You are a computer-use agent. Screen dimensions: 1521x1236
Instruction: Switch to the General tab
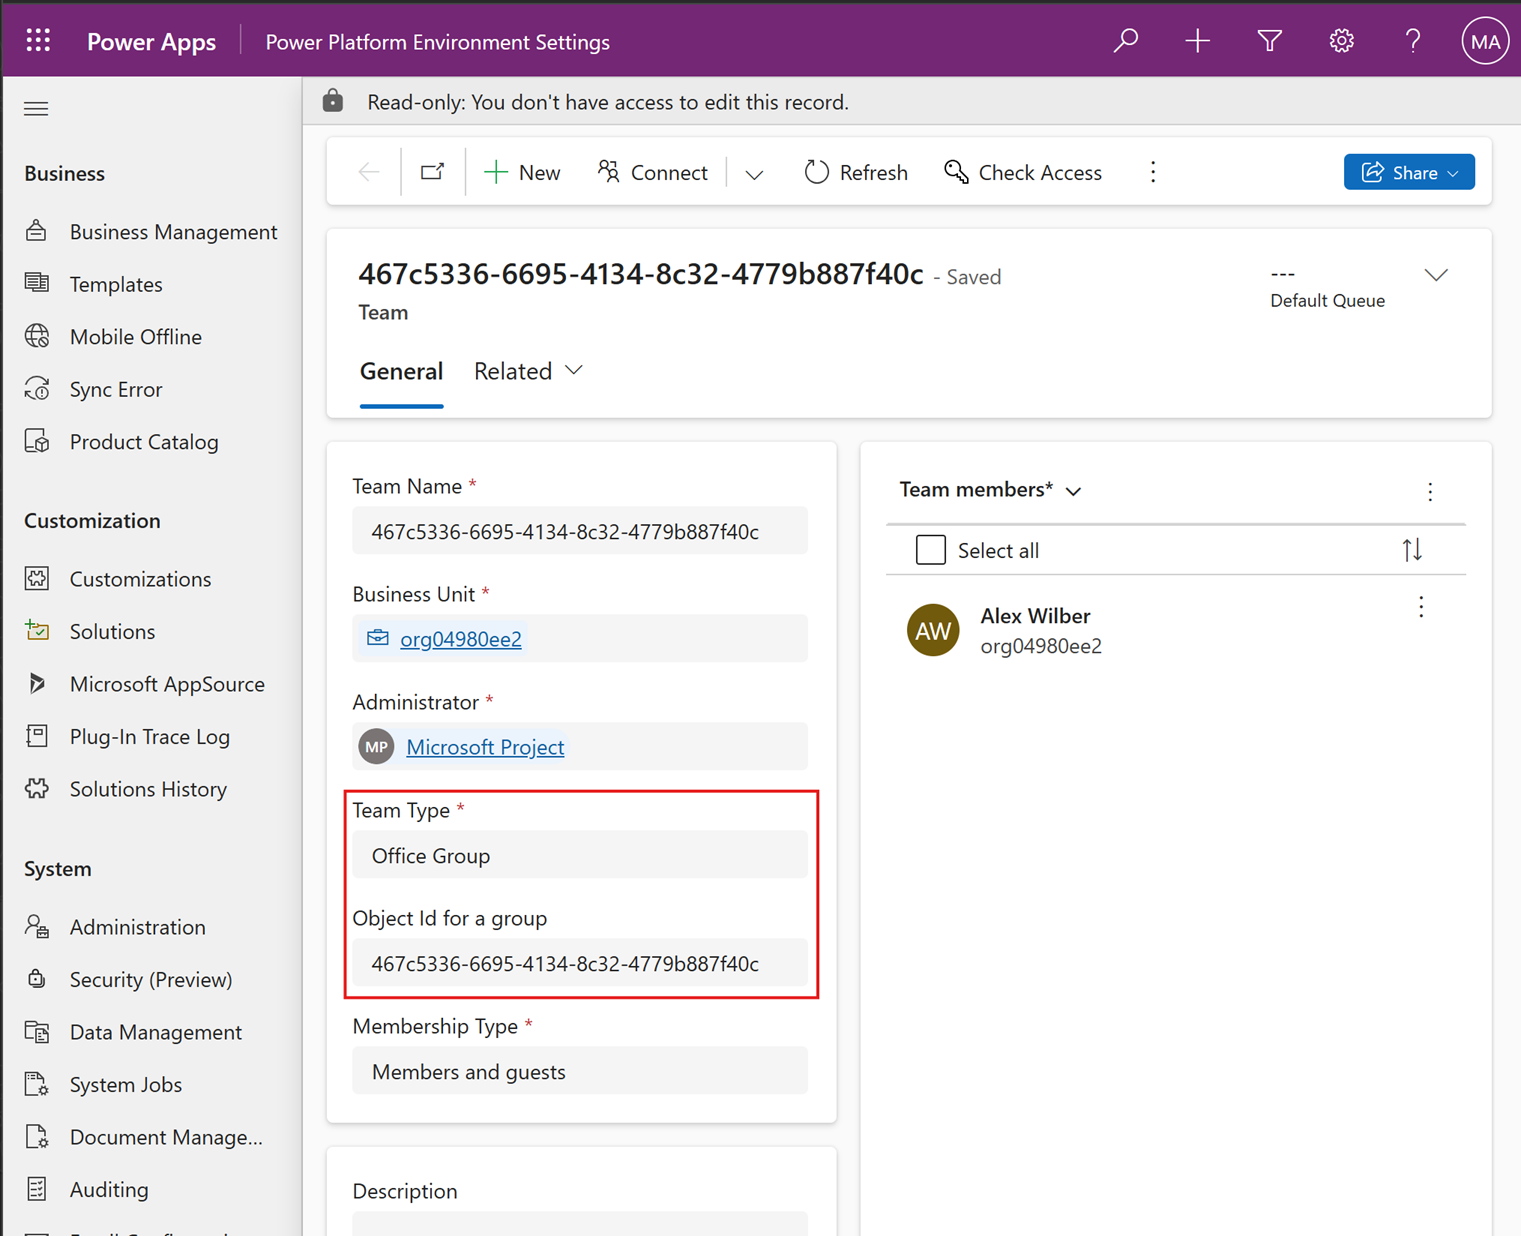(401, 371)
